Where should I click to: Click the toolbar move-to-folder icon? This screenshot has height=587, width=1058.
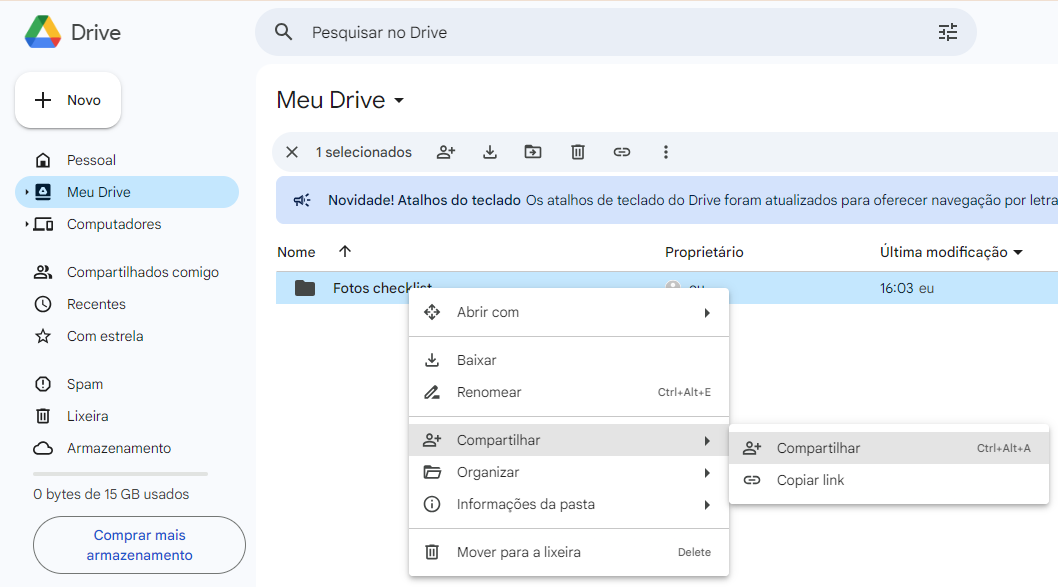(533, 152)
